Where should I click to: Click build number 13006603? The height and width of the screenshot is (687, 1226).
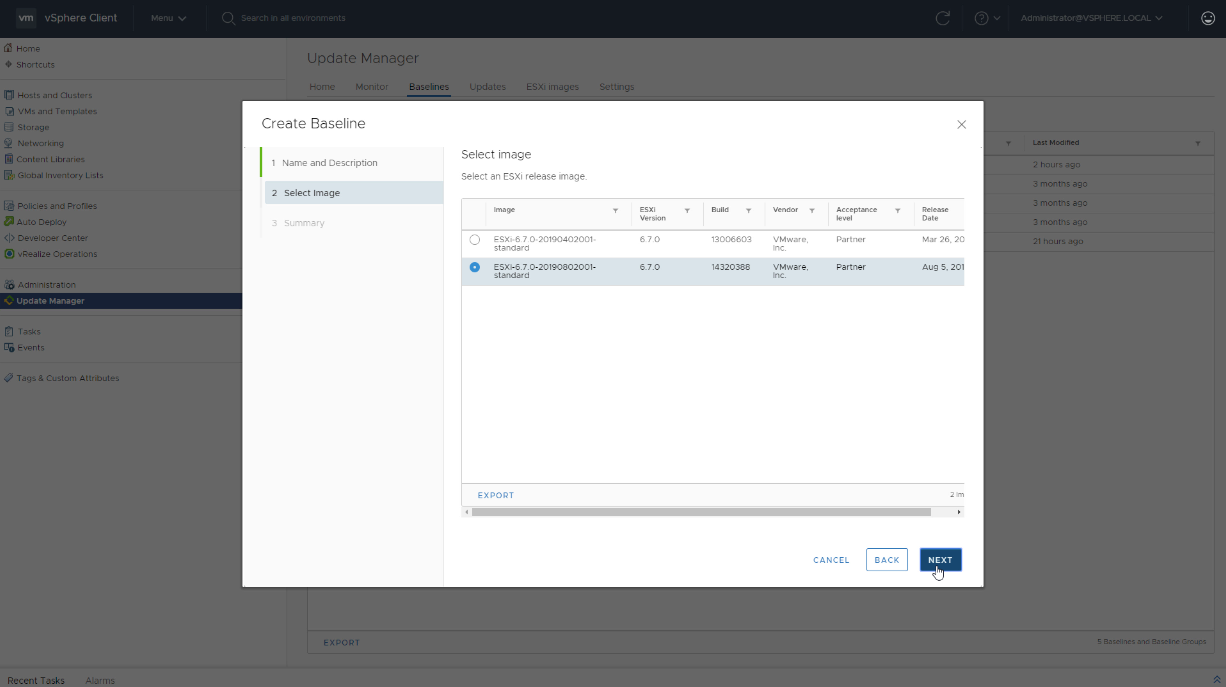(731, 240)
